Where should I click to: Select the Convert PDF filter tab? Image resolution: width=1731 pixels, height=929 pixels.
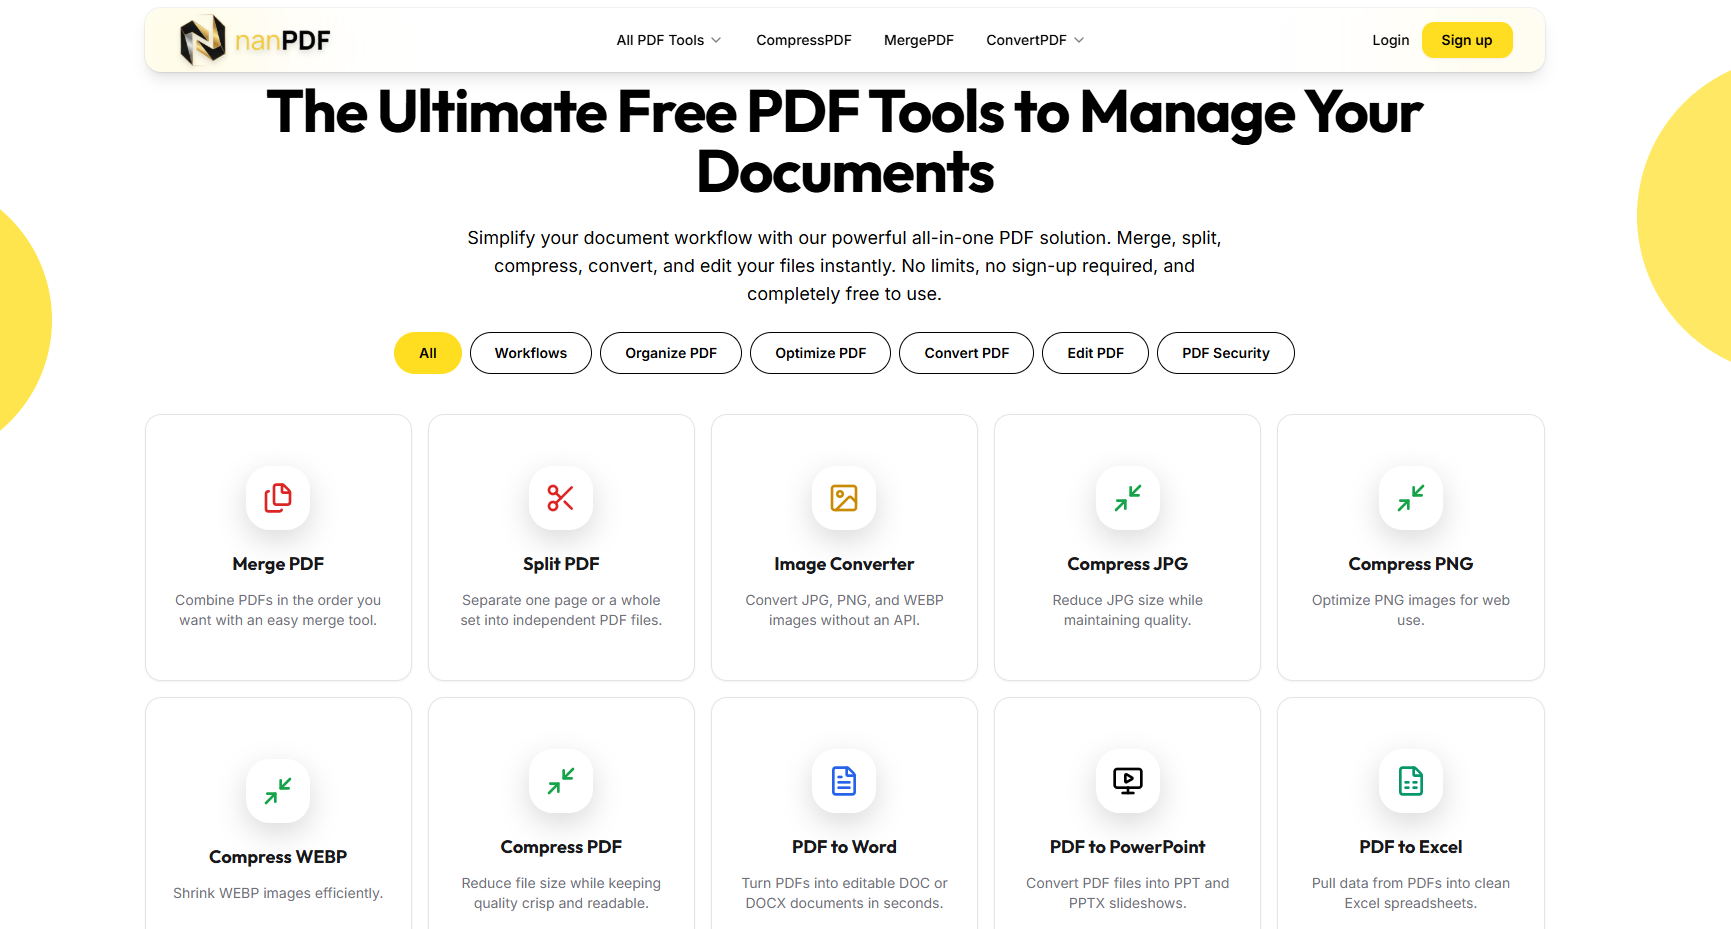(x=967, y=353)
